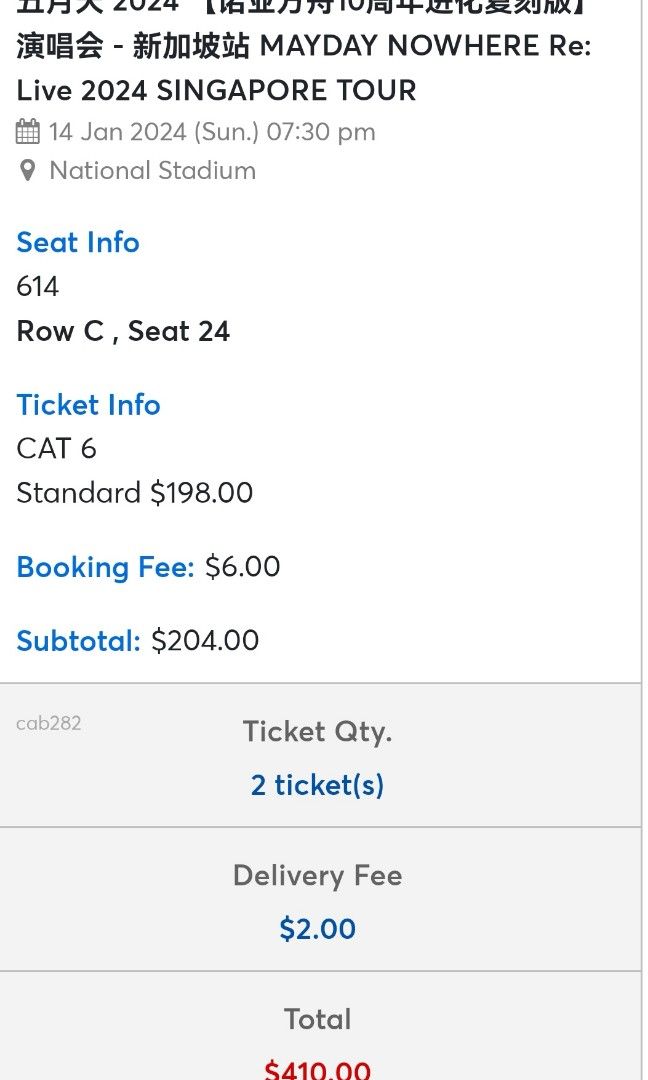Click the Subtotal amount $204.00
Viewport: 648px width, 1080px height.
pyautogui.click(x=207, y=640)
